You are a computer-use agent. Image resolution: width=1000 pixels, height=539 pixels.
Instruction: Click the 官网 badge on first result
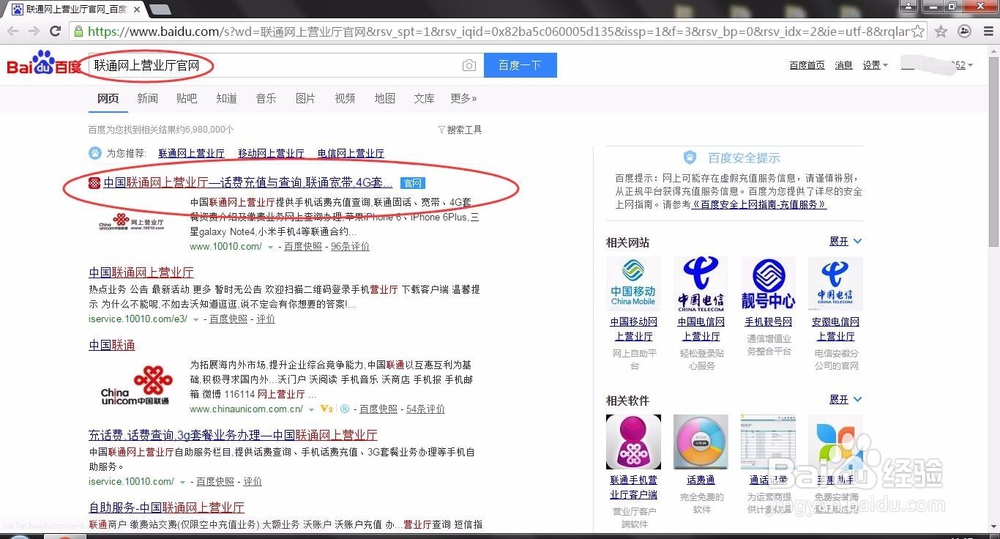[x=413, y=183]
